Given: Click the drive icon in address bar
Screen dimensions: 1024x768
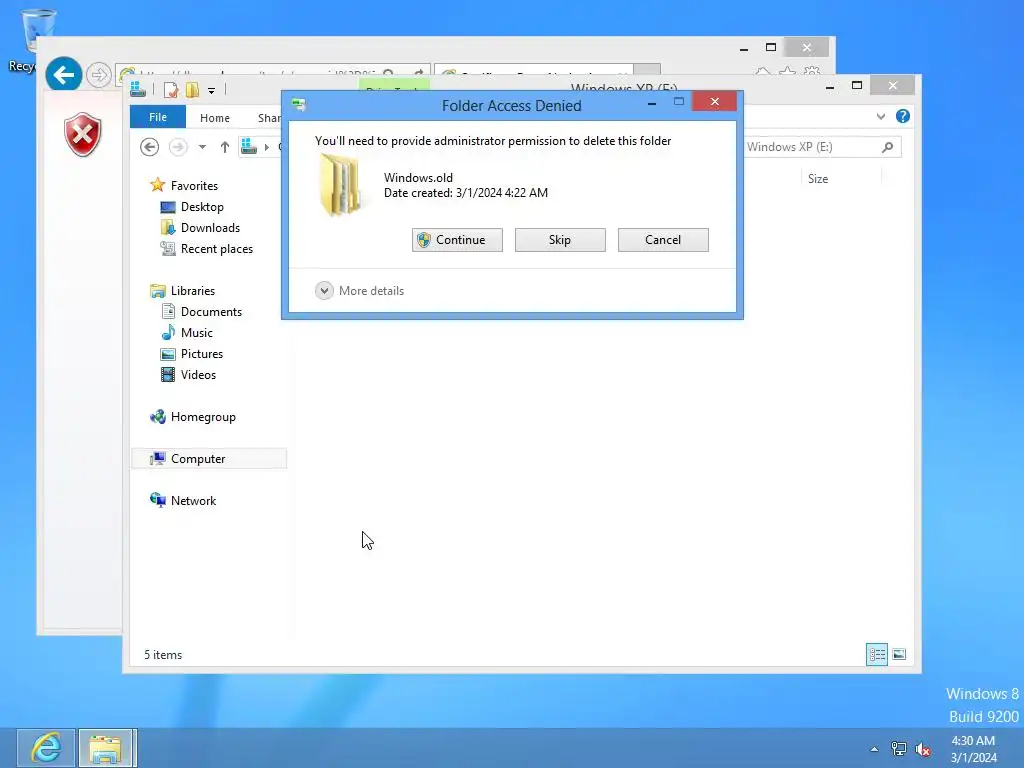Looking at the screenshot, I should pos(249,146).
